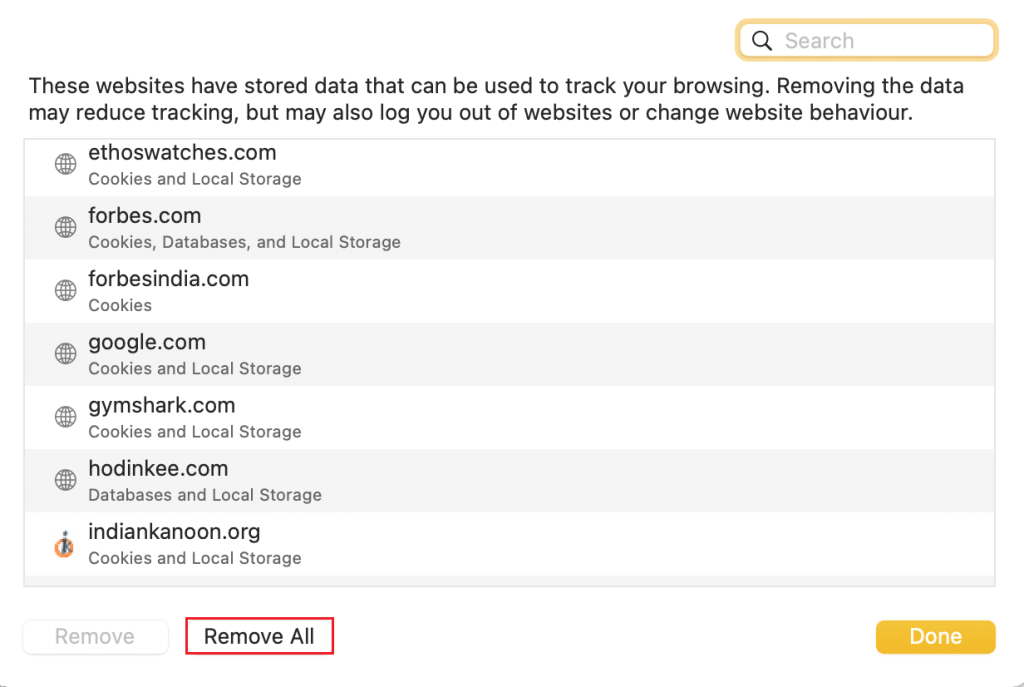This screenshot has height=687, width=1024.
Task: Select the indiankanoon.org row
Action: point(500,544)
